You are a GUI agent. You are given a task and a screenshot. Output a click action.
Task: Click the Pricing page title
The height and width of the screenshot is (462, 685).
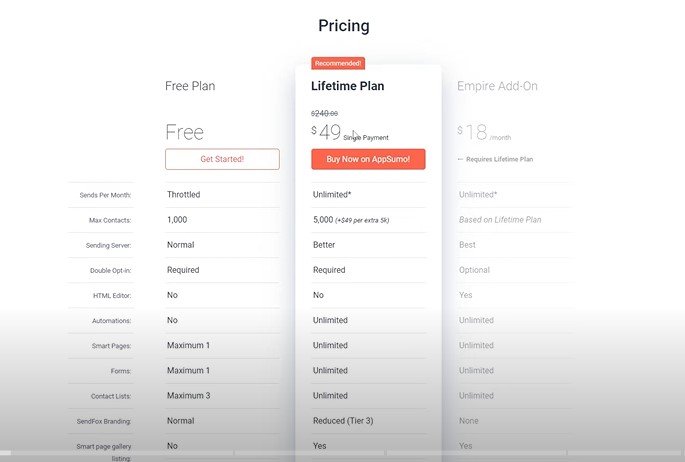point(344,26)
